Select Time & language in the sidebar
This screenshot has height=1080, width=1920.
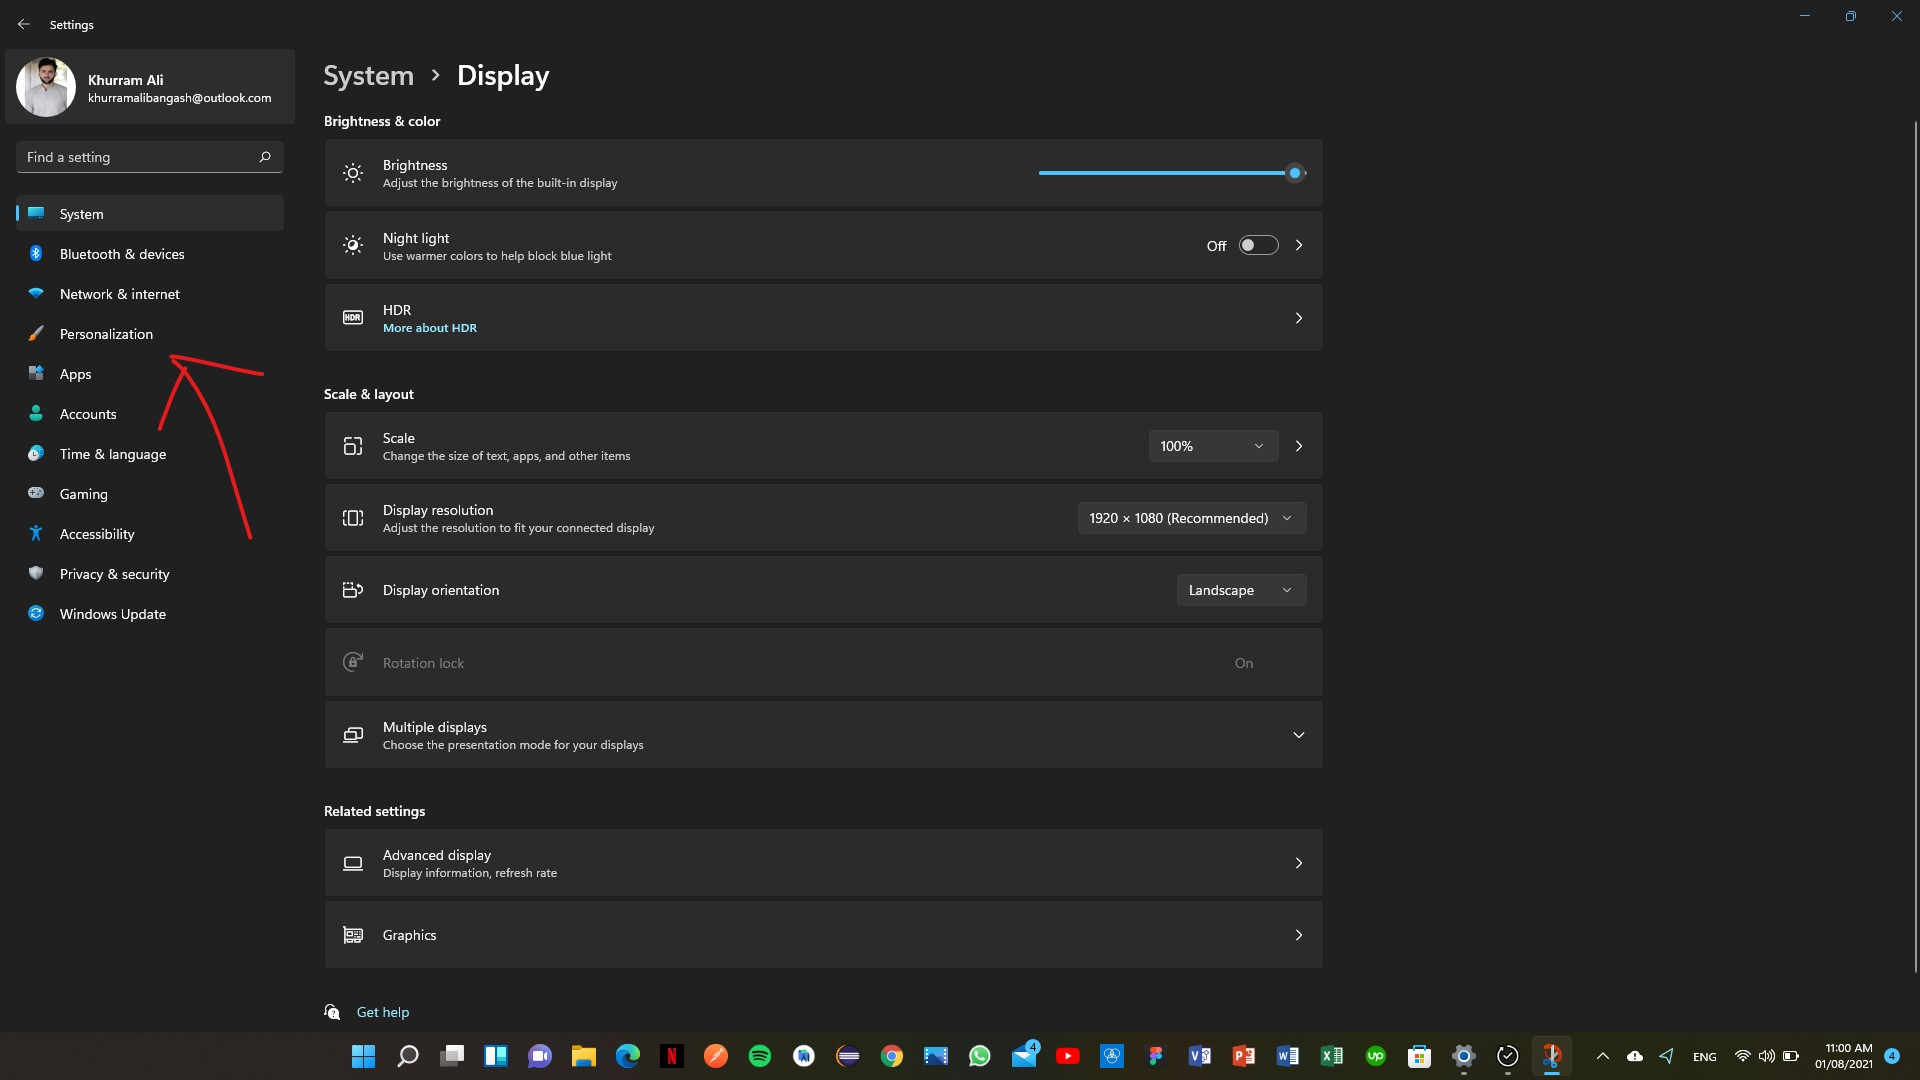[111, 453]
